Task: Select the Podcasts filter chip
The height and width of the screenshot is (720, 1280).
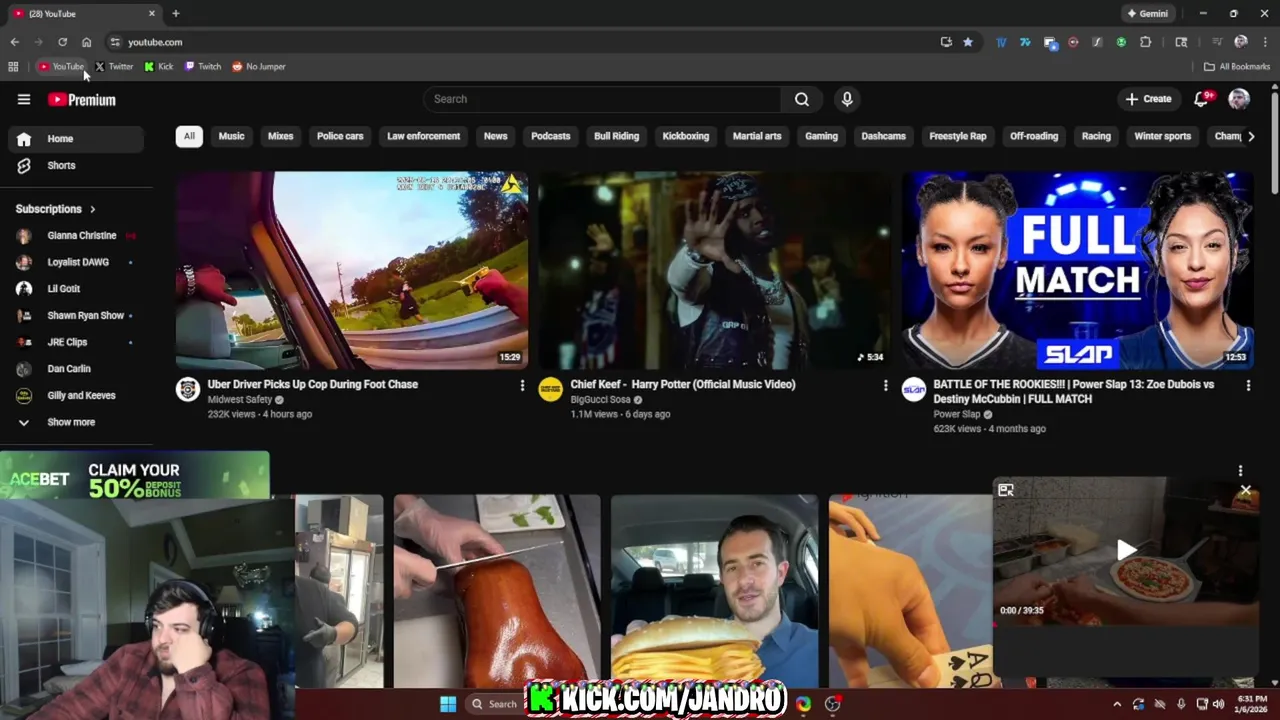Action: click(x=551, y=136)
